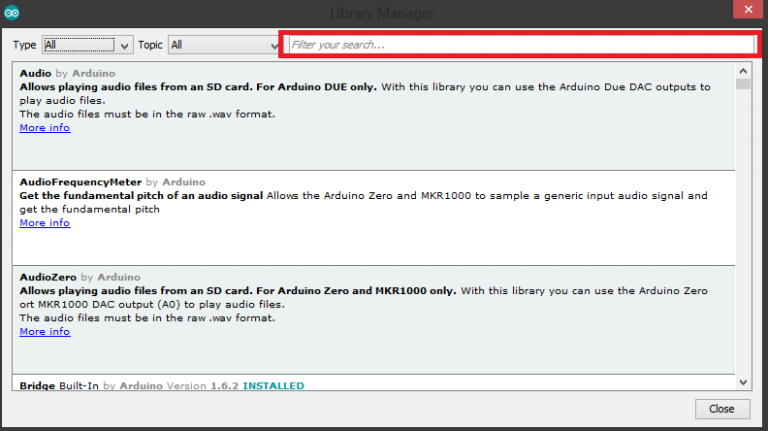Viewport: 768px width, 431px height.
Task: Click the library list scrollbar thumb
Action: tap(742, 85)
